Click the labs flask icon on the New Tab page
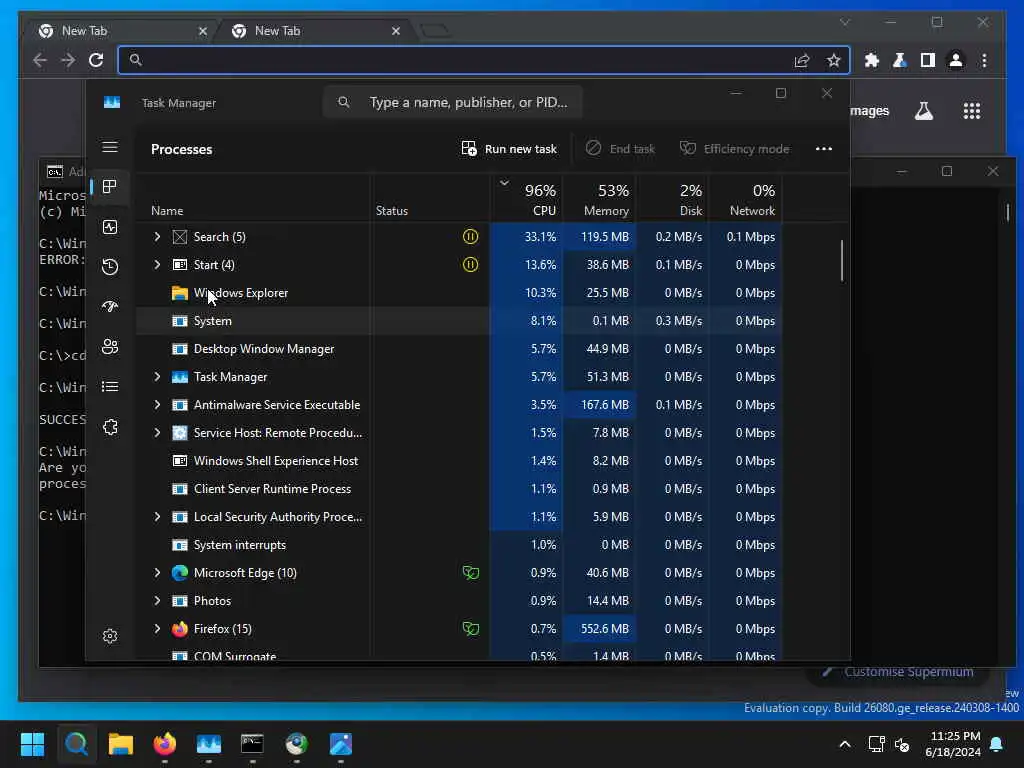Screen dimensions: 1024x768 pos(923,111)
